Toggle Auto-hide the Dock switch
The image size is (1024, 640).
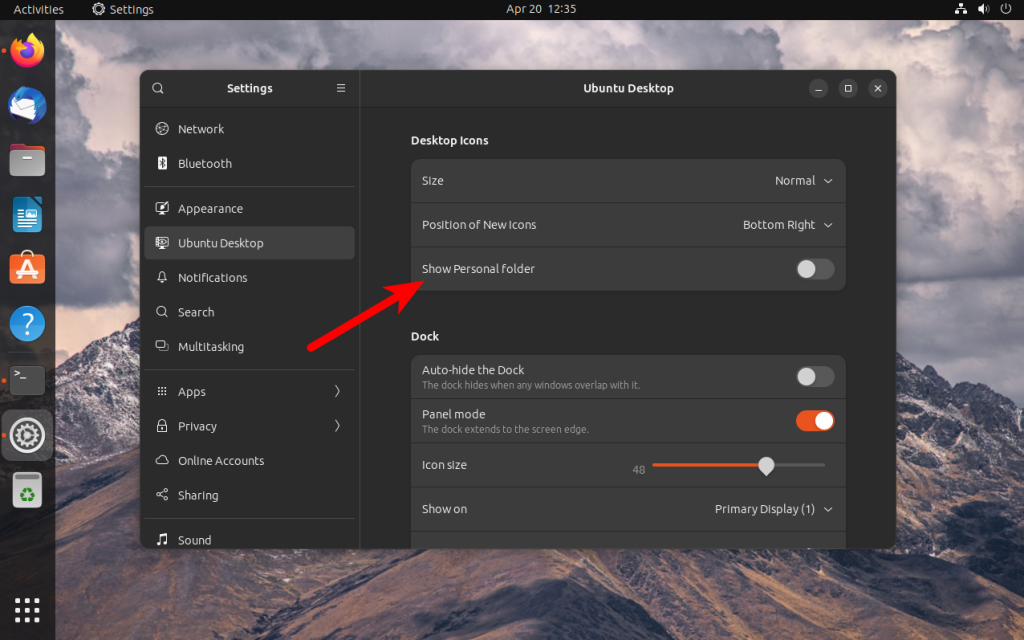click(x=815, y=377)
